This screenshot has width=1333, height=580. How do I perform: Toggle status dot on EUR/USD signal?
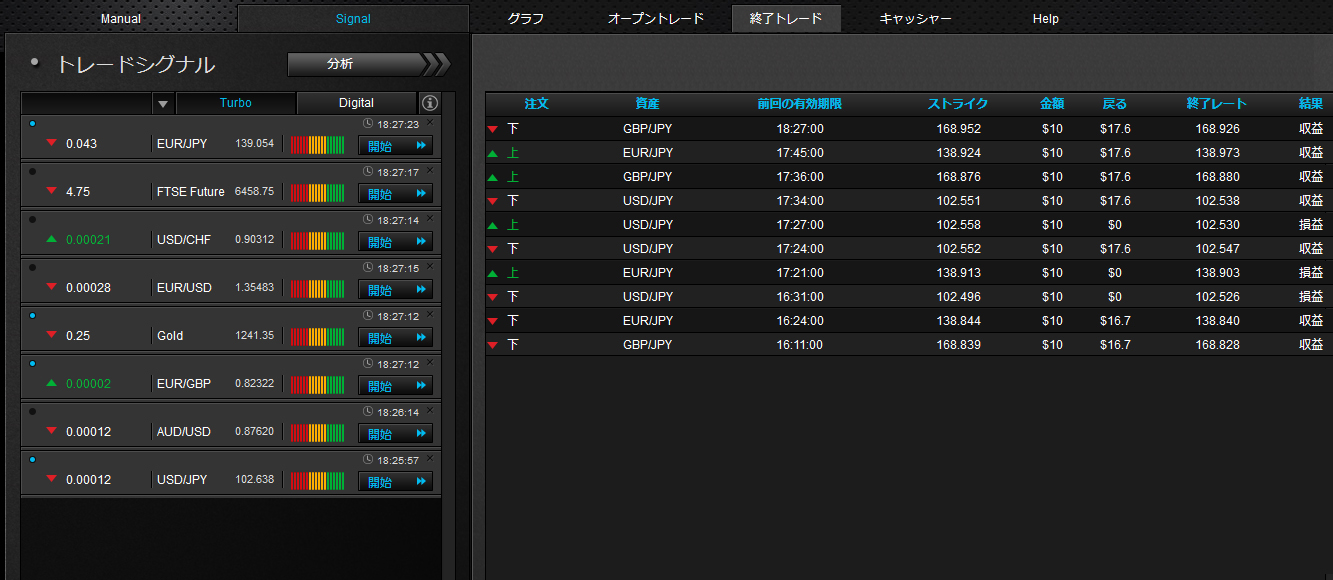32,267
